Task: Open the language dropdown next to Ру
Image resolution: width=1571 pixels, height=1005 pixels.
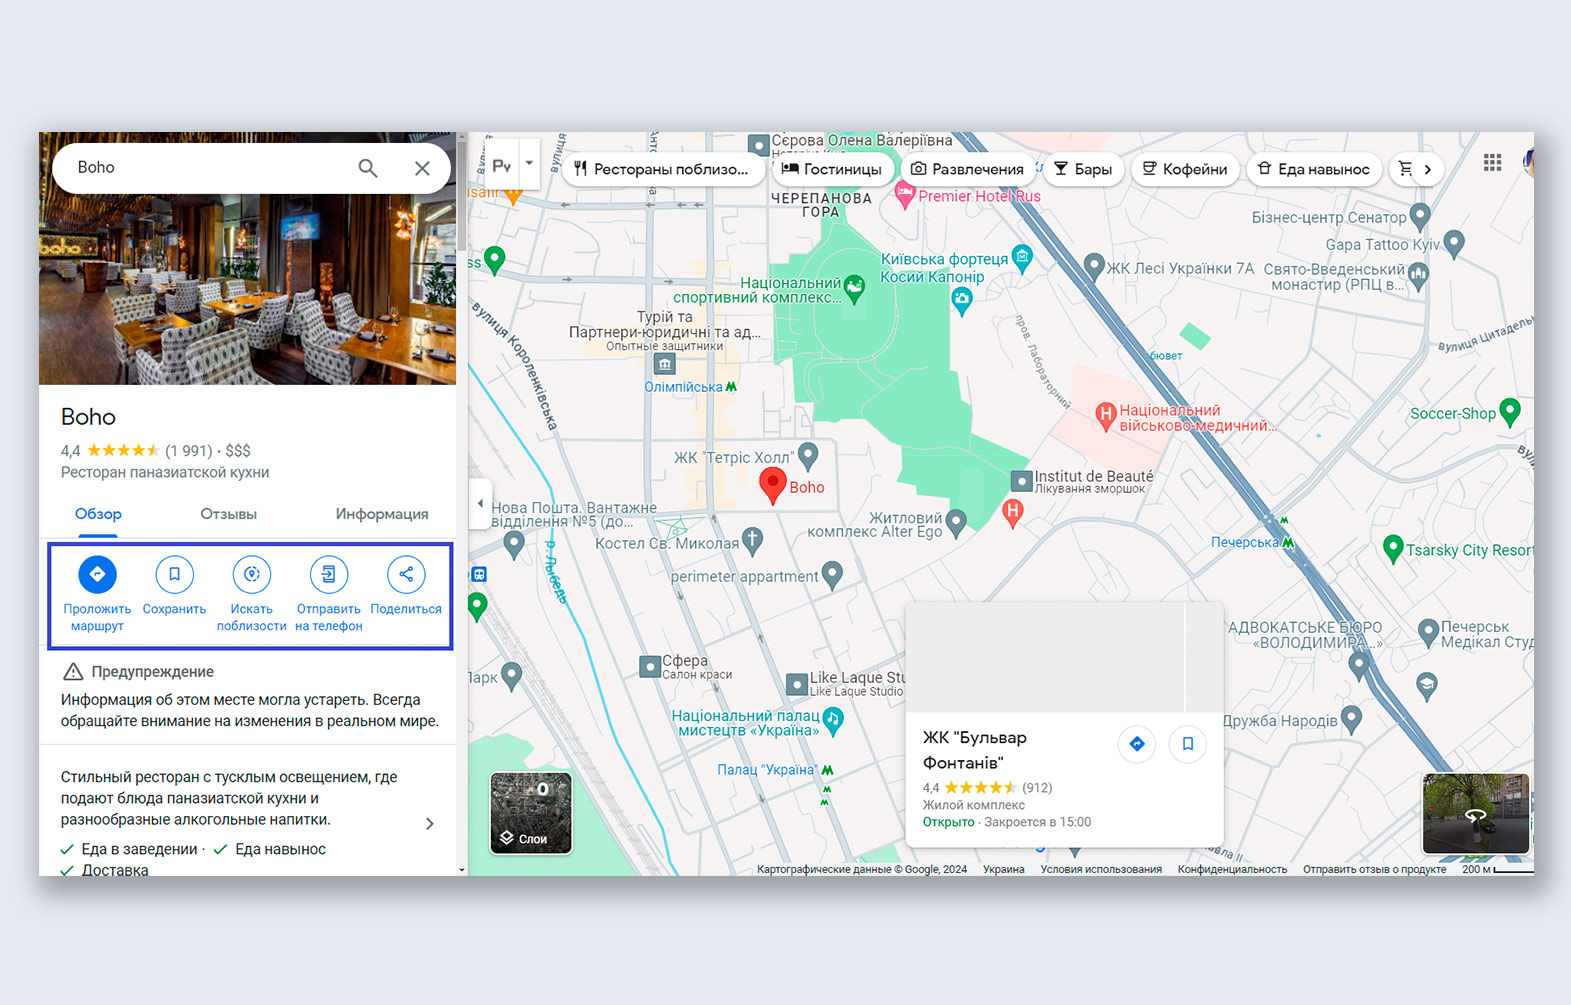Action: [x=529, y=163]
